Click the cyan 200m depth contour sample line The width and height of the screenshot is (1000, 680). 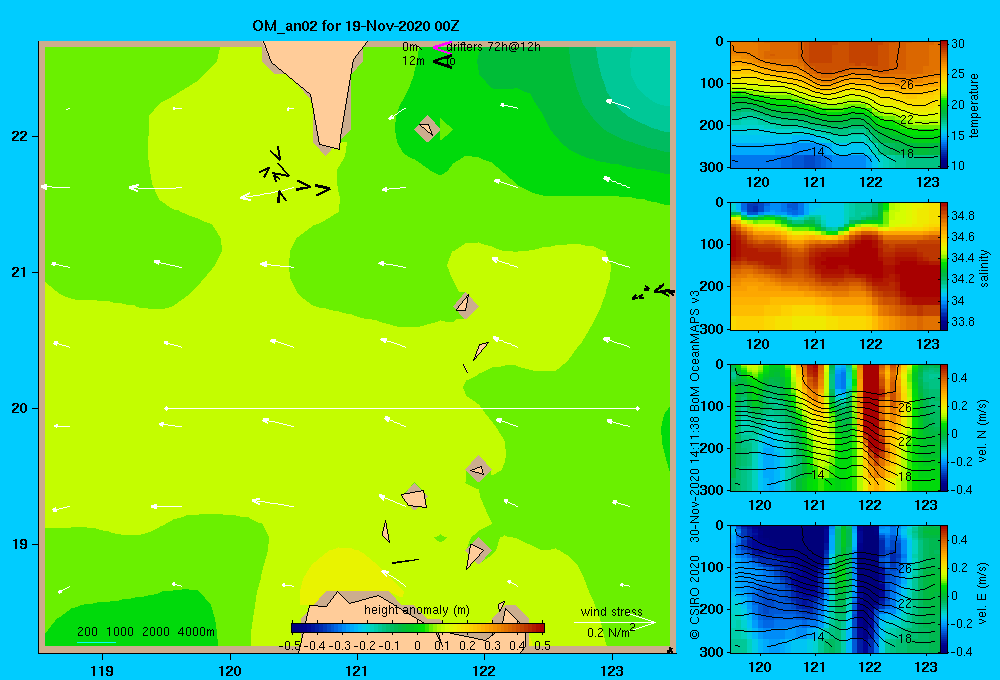96,642
